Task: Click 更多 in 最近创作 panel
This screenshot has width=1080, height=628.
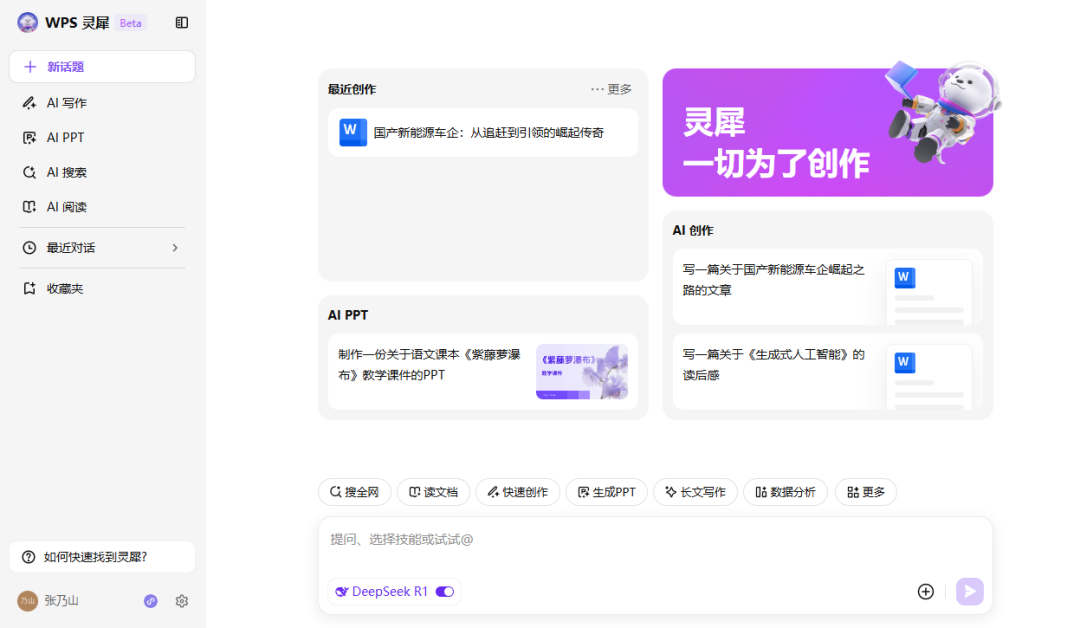Action: (611, 90)
